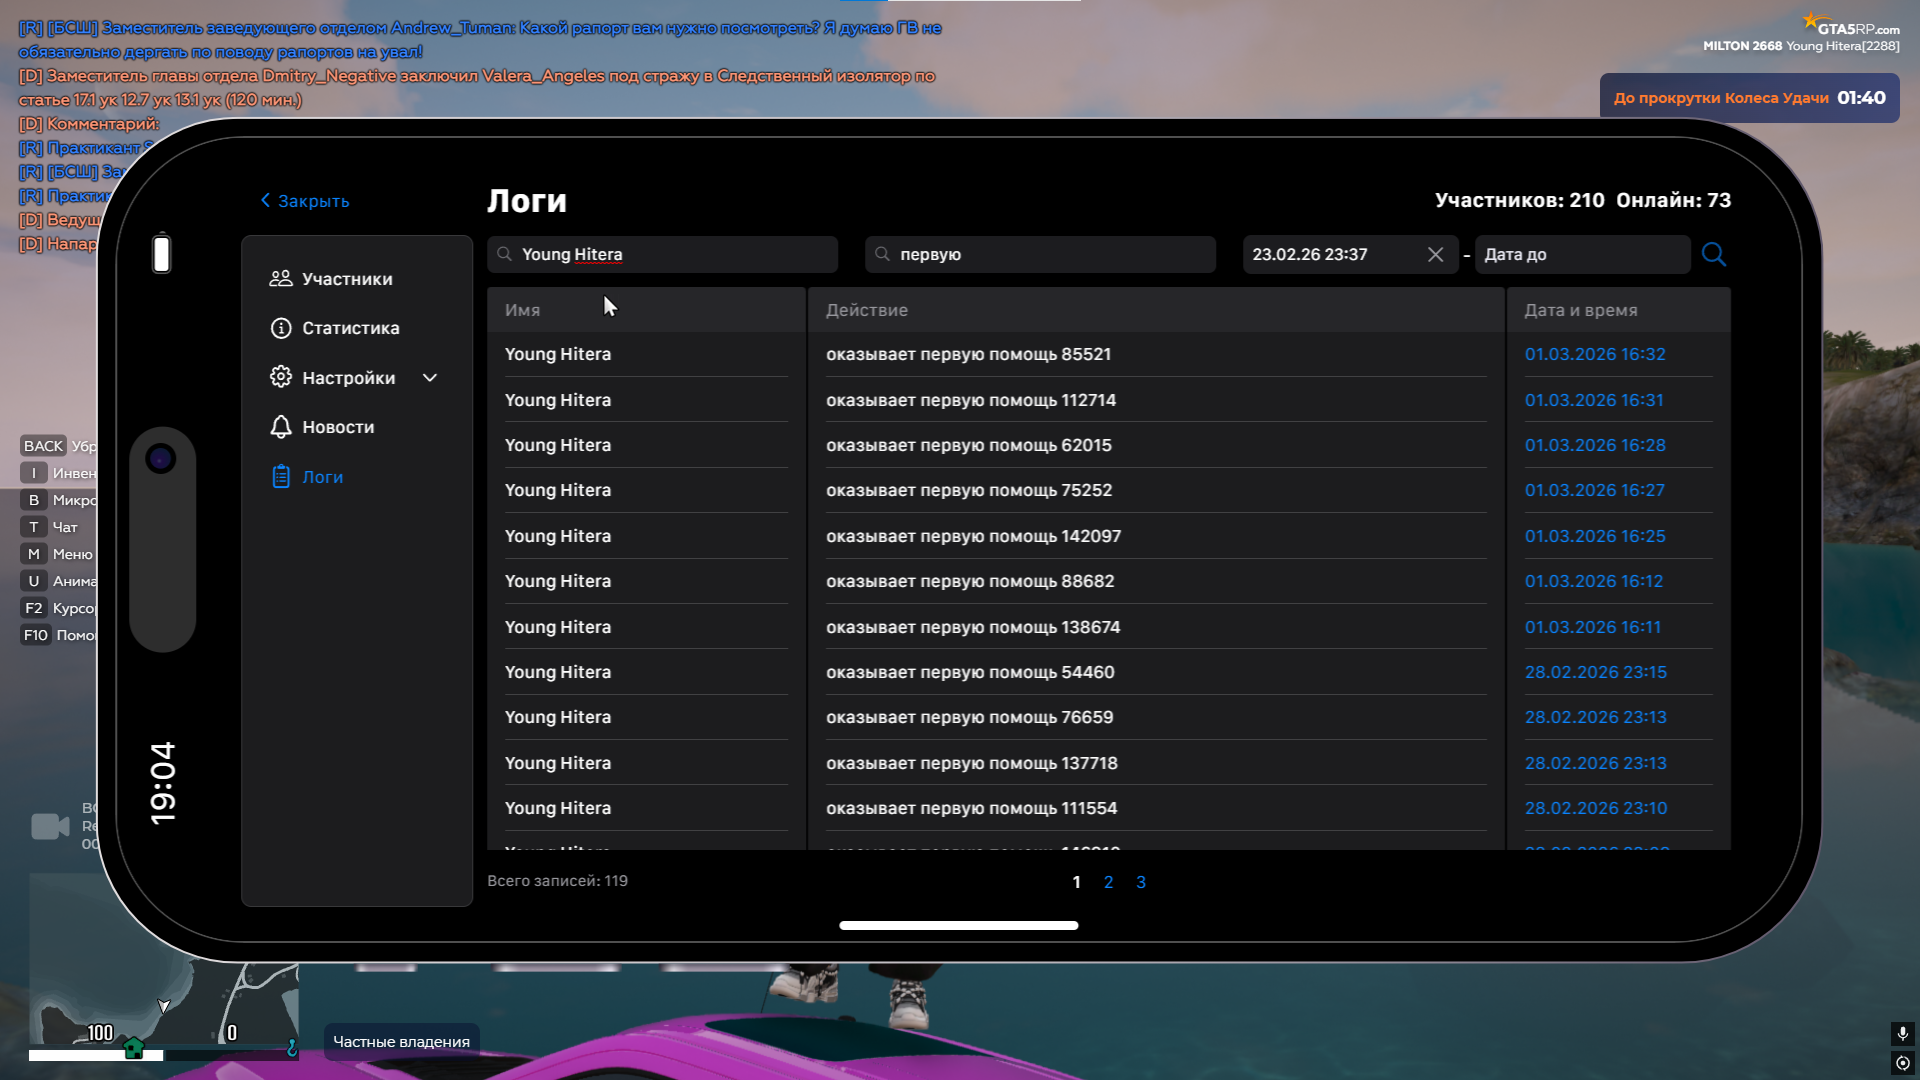Click the Статистика info icon
This screenshot has height=1080, width=1920.
(281, 328)
